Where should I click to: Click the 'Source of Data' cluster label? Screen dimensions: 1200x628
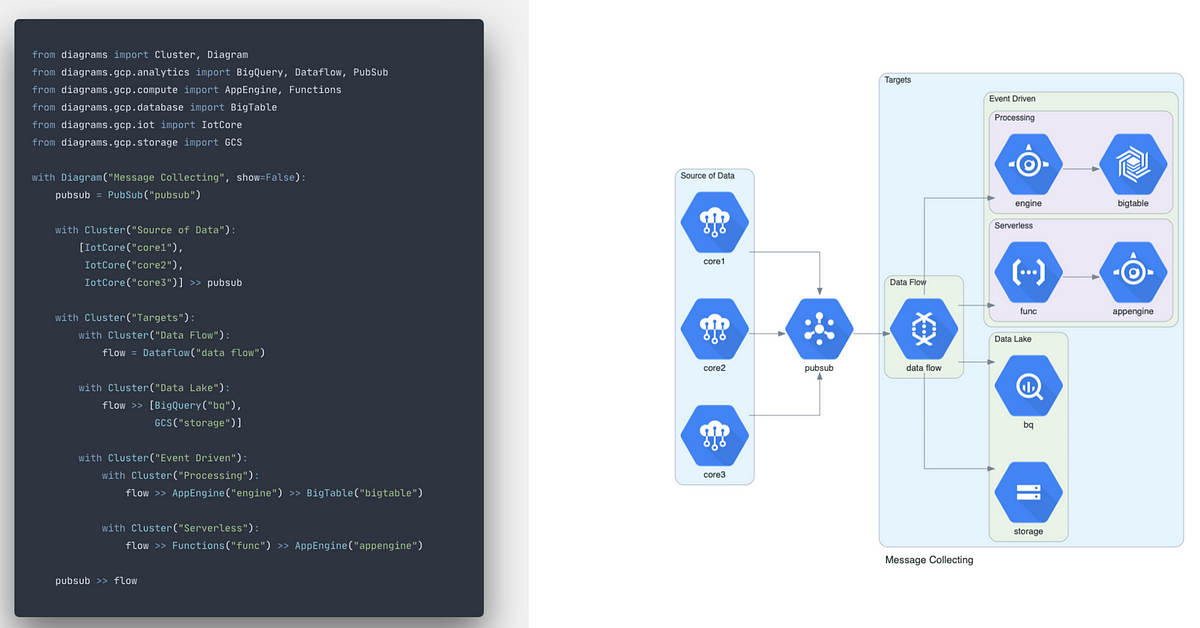click(x=707, y=176)
